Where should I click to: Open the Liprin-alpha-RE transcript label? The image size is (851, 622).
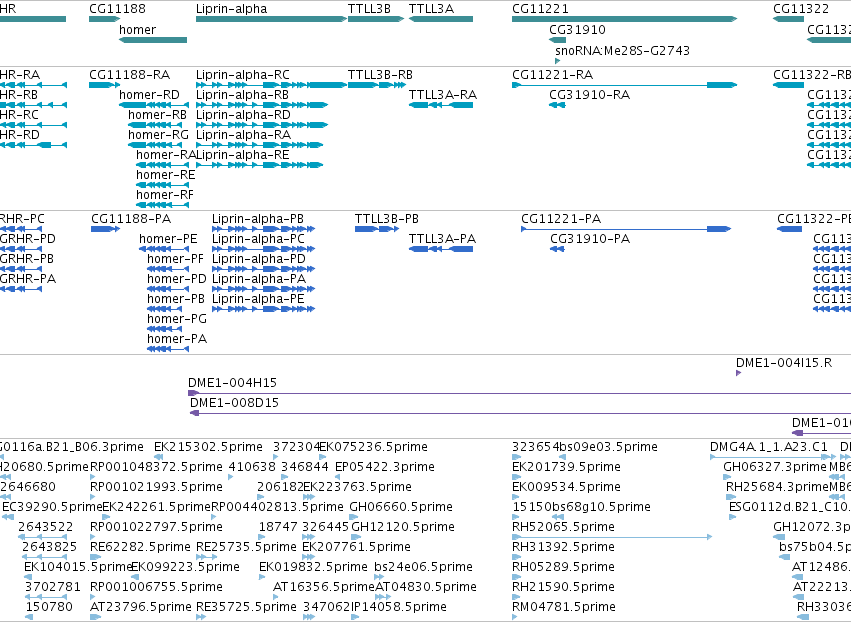coord(243,155)
